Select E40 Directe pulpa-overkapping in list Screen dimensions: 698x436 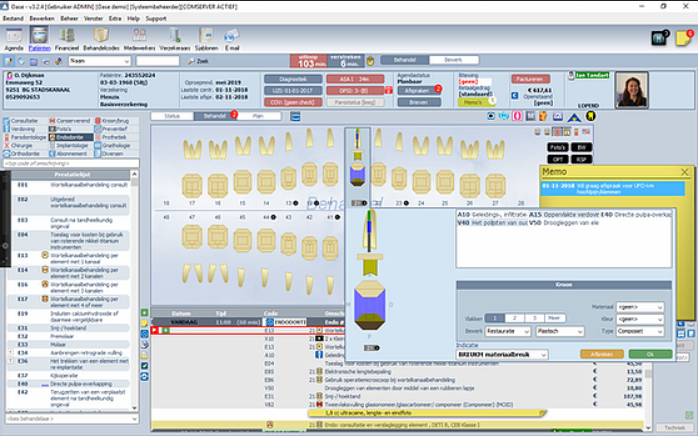[71, 384]
